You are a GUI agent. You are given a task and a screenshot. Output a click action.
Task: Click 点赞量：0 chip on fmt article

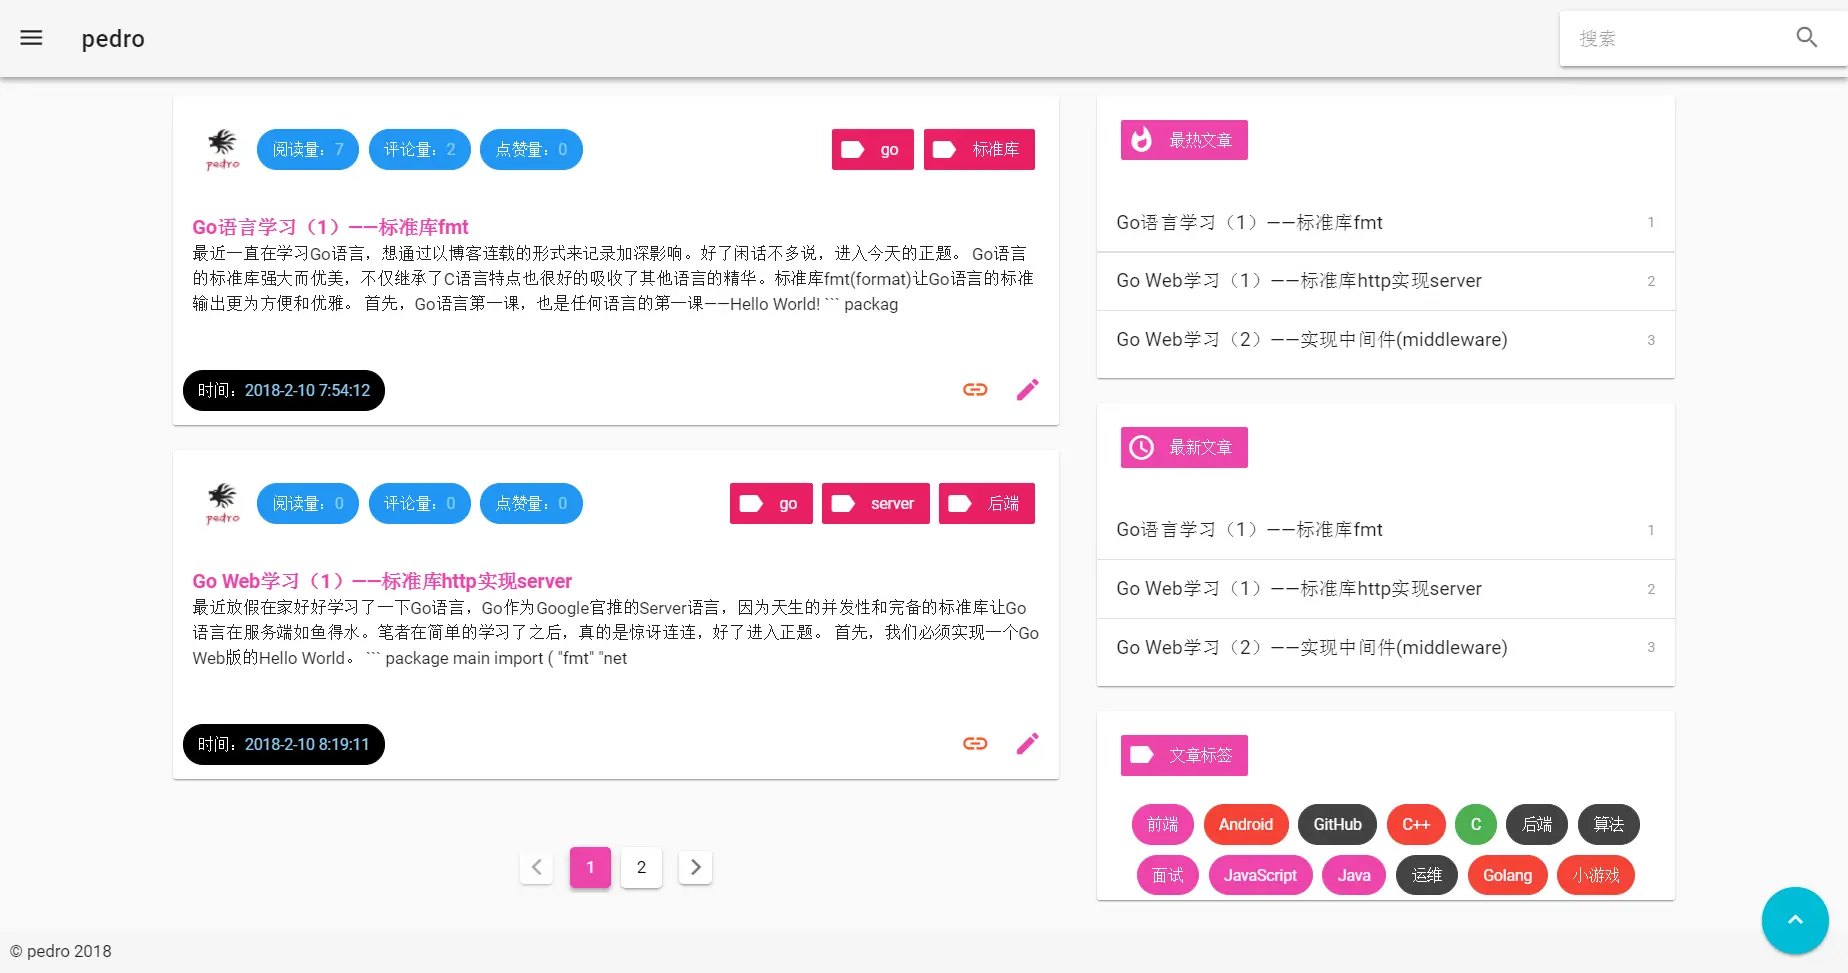click(531, 149)
